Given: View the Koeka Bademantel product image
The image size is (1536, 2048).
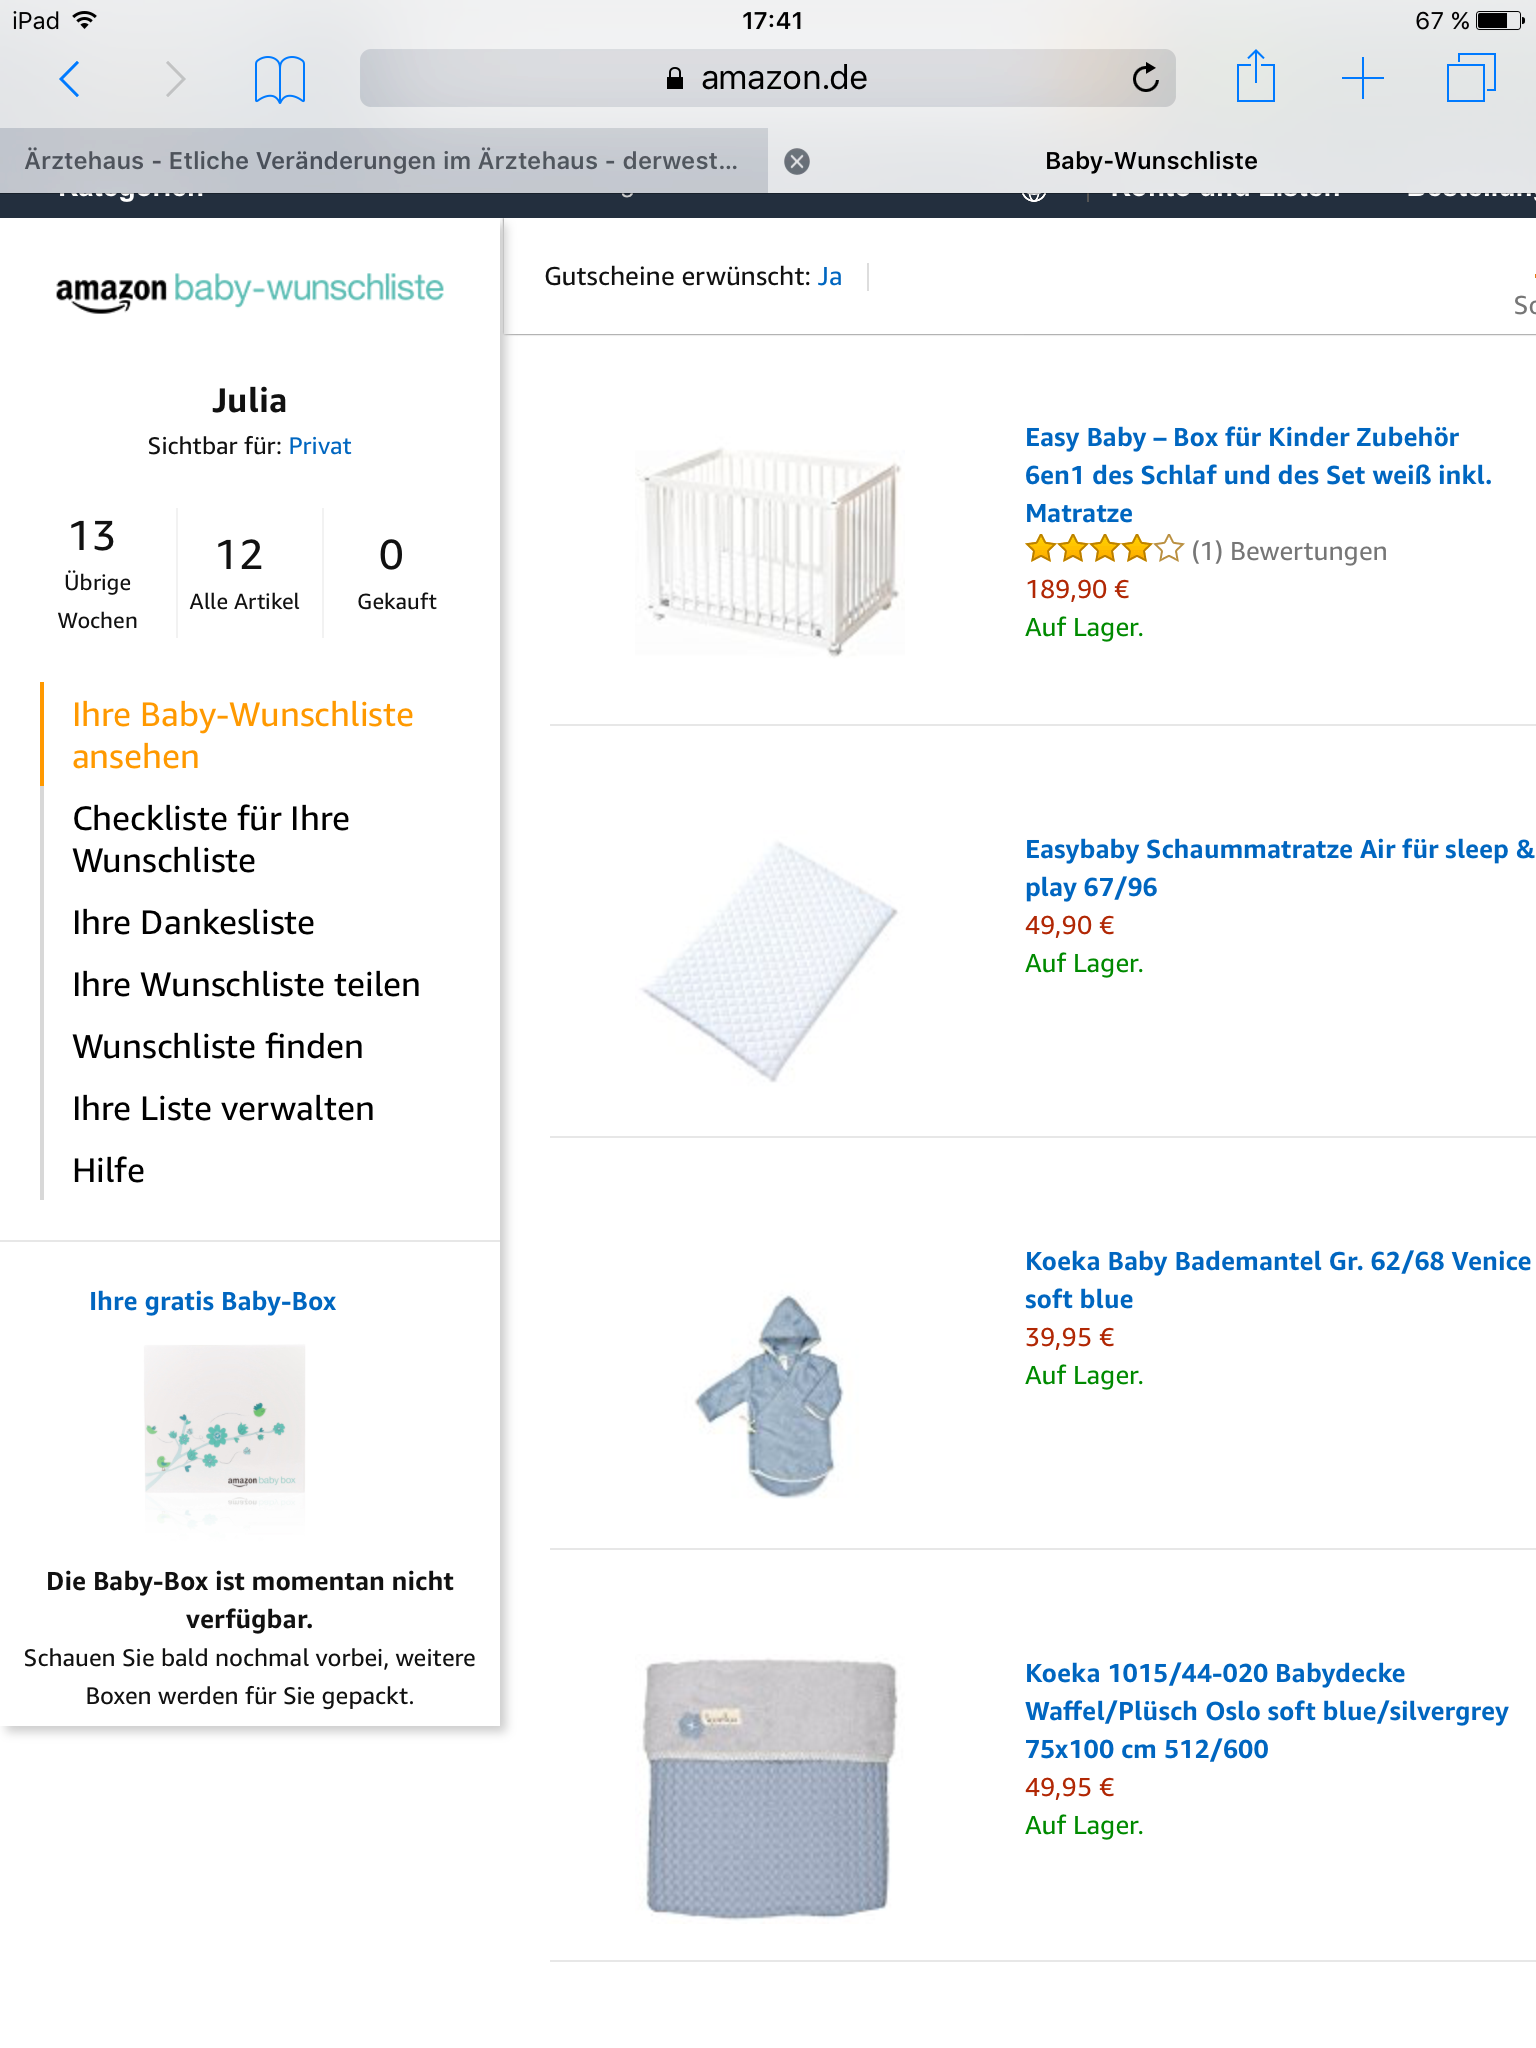Looking at the screenshot, I should pyautogui.click(x=770, y=1396).
